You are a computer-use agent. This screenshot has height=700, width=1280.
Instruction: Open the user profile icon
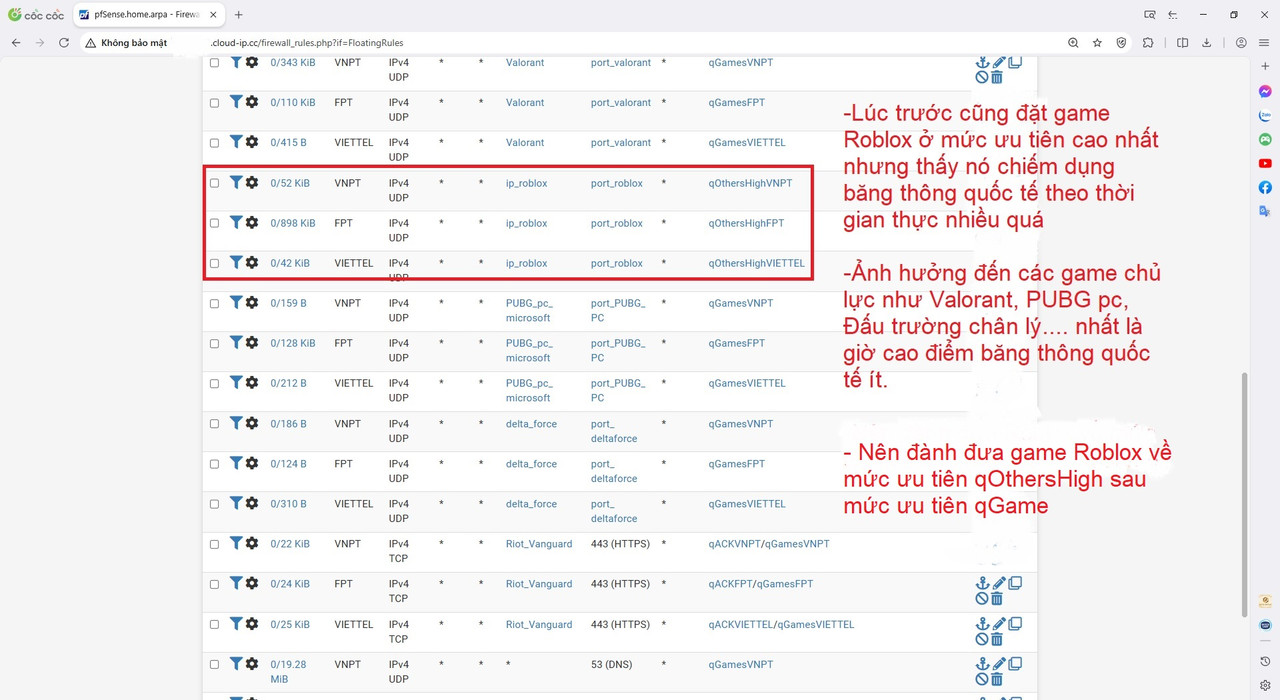pos(1241,43)
